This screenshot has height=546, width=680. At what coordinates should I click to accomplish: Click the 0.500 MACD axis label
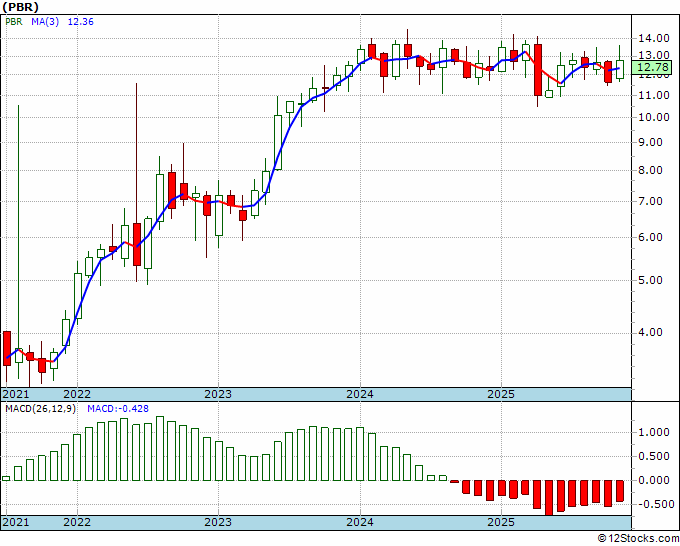654,456
